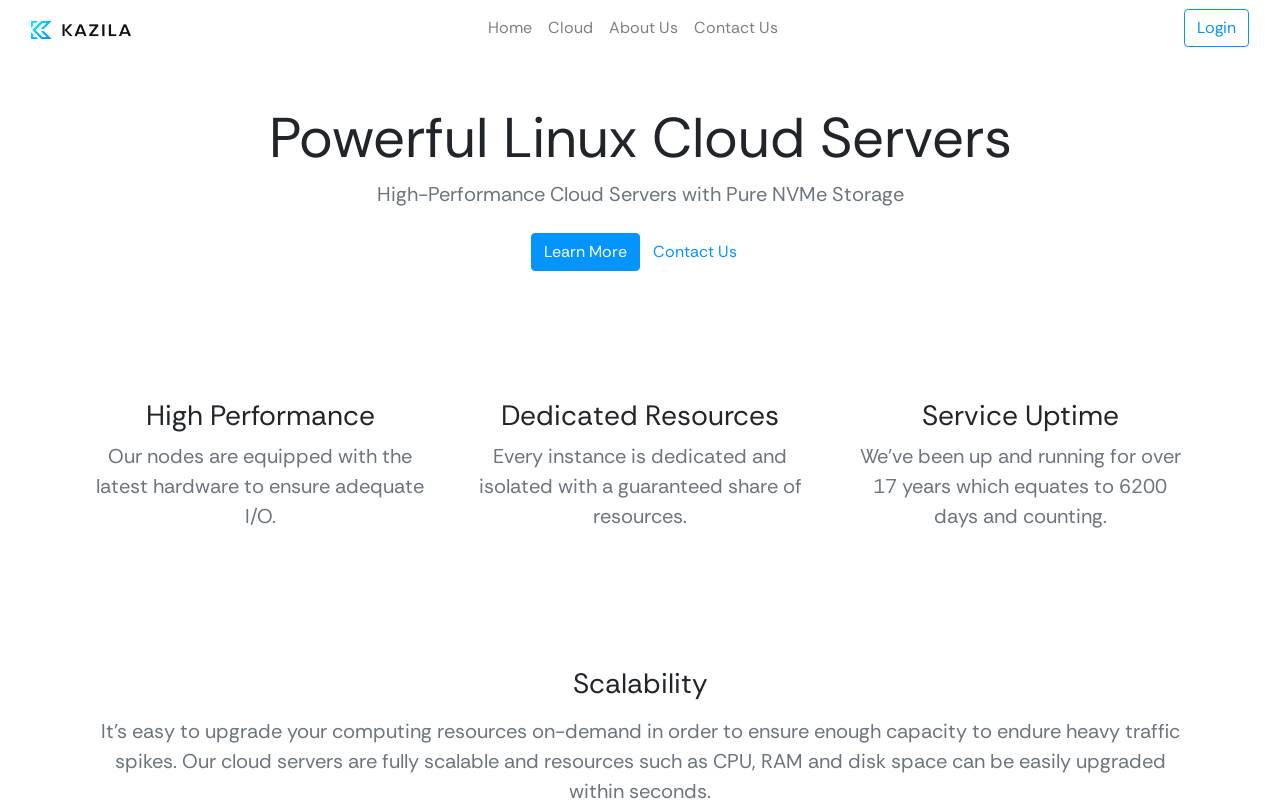Image resolution: width=1280 pixels, height=800 pixels.
Task: Click the 6200 days and counting line
Action: coord(1020,517)
